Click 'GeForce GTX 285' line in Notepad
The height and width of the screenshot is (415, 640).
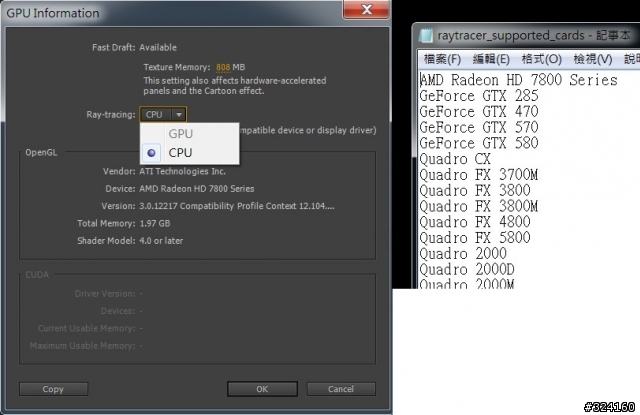click(479, 95)
